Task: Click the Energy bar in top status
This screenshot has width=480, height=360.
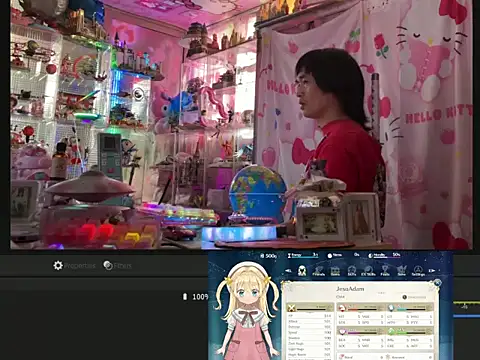Action: 303,256
